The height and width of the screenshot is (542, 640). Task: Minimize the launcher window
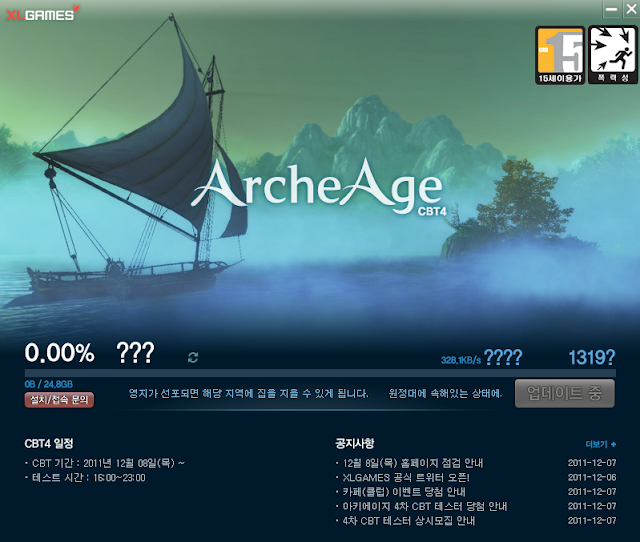(x=611, y=9)
